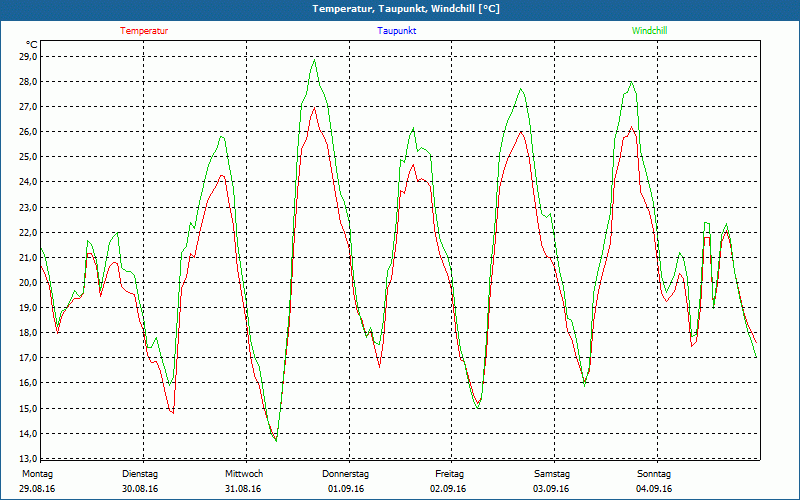The width and height of the screenshot is (800, 500).
Task: Click the 04.09.16 date label
Action: [x=654, y=489]
